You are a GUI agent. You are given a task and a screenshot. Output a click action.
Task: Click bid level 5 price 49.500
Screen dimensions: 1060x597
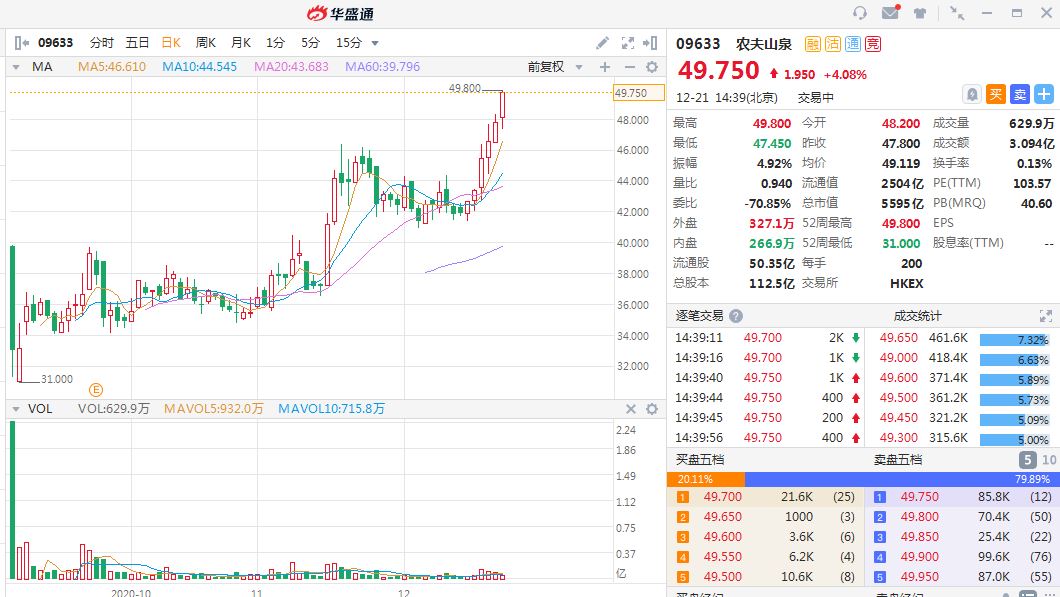click(x=723, y=577)
